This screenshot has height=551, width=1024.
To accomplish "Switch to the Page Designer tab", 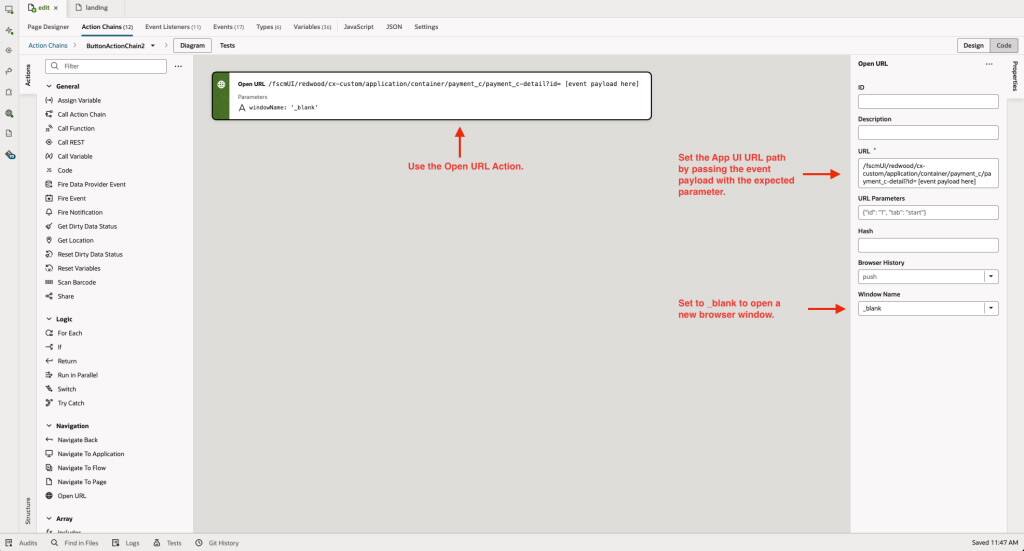I will pos(48,27).
